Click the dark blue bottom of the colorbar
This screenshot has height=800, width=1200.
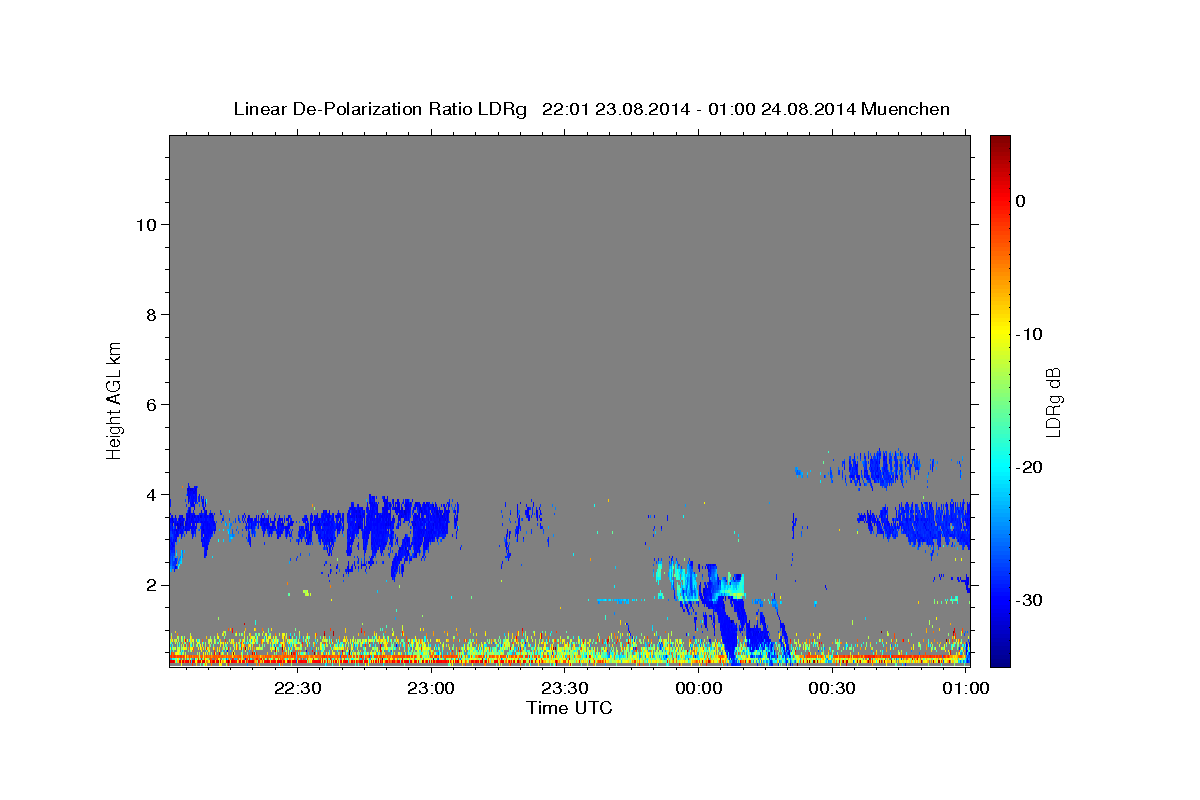click(1000, 658)
